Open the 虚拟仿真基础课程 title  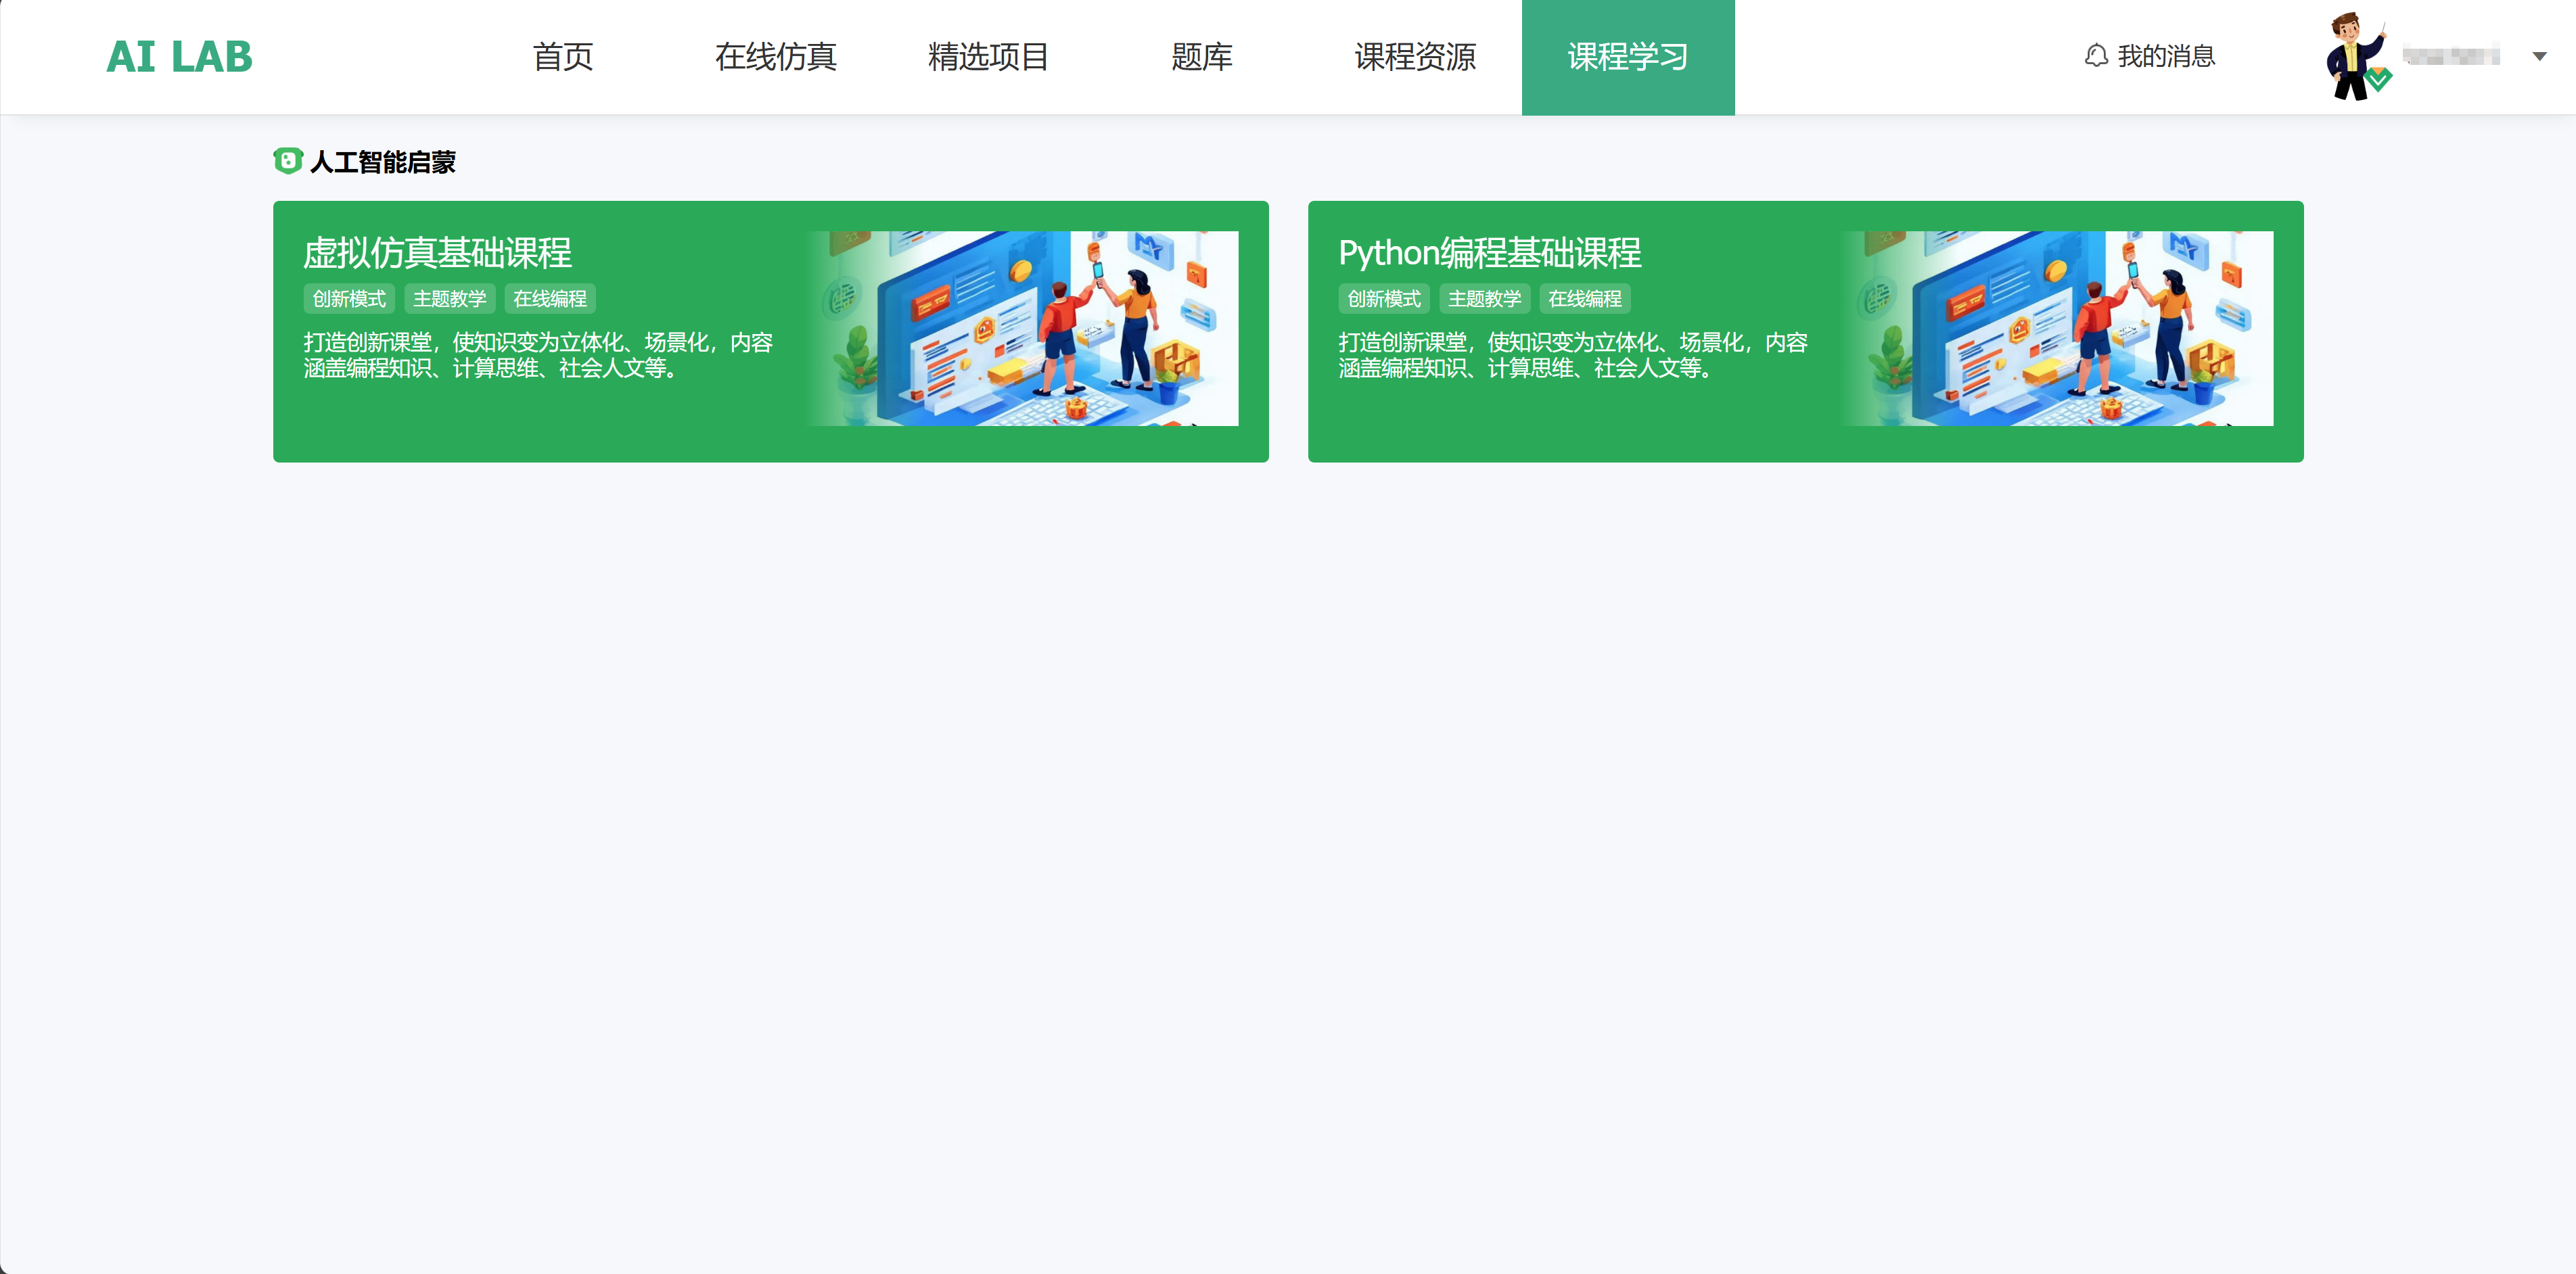pyautogui.click(x=437, y=253)
